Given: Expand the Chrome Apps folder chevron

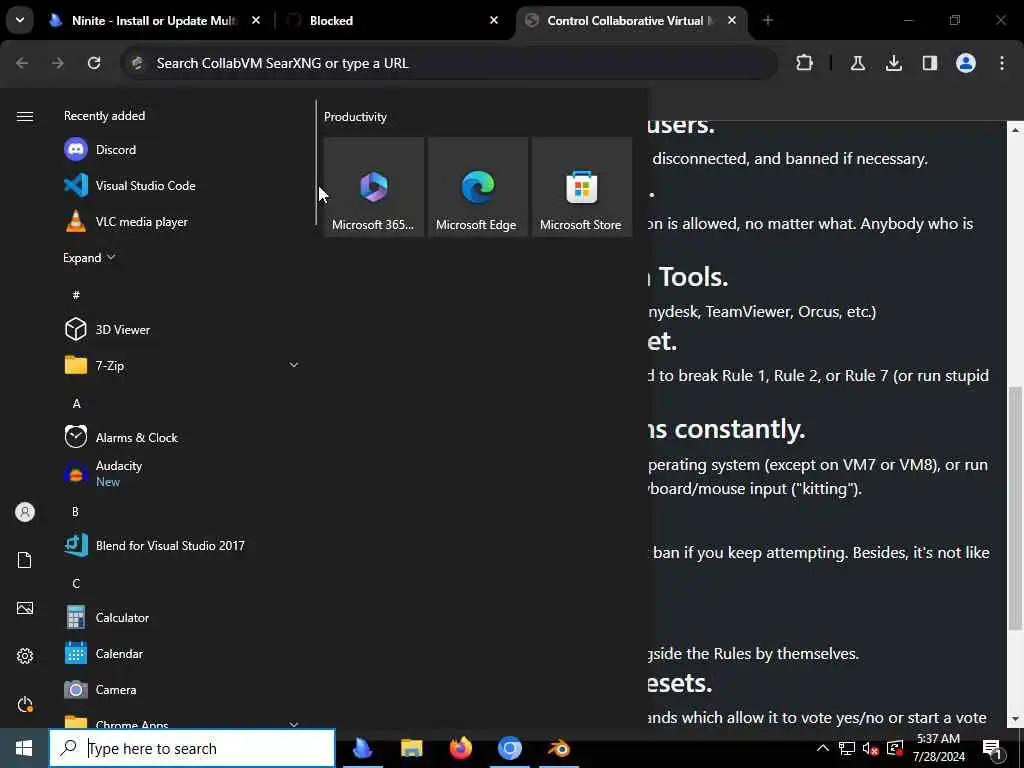Looking at the screenshot, I should point(294,724).
